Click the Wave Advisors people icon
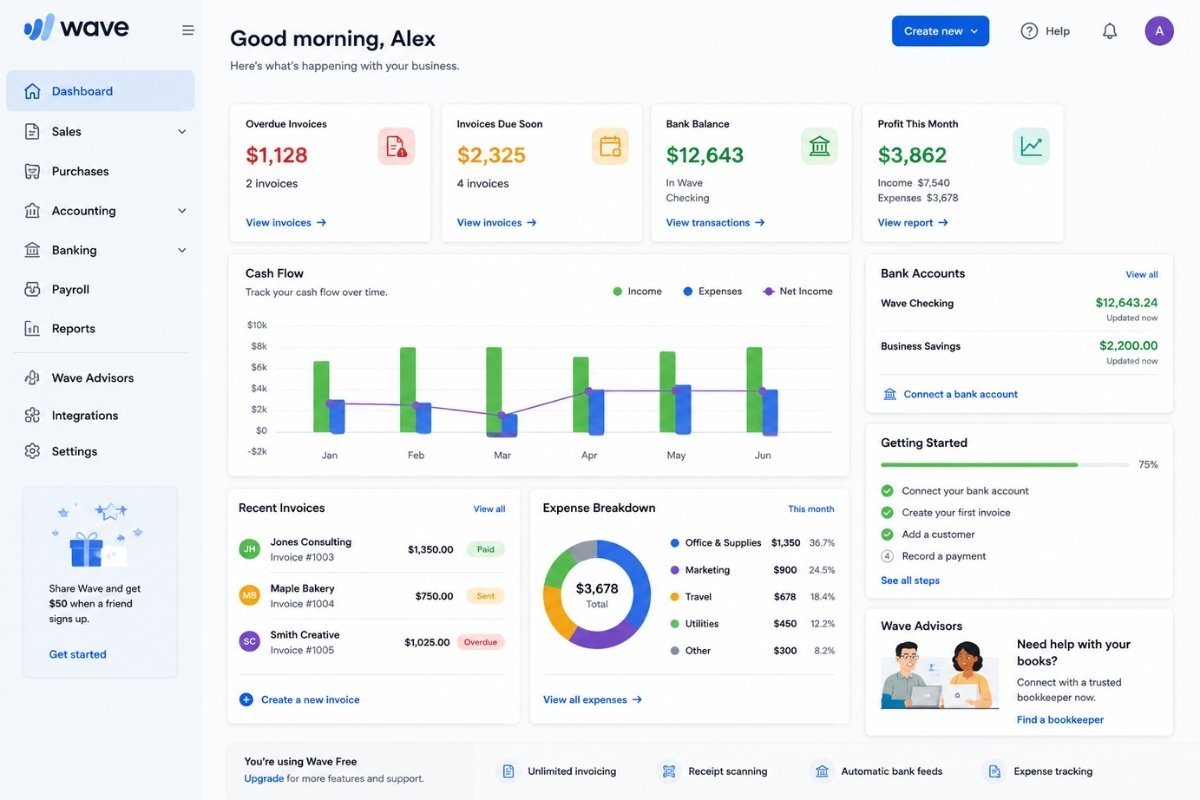The width and height of the screenshot is (1200, 800). click(32, 378)
